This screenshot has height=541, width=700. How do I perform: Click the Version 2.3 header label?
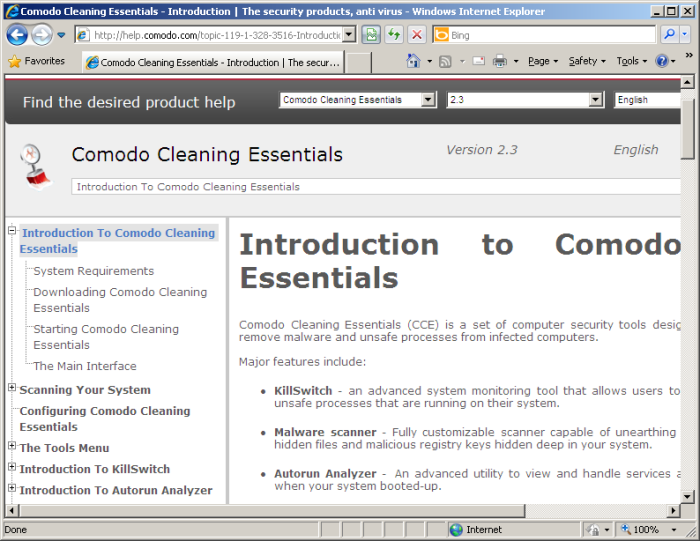(x=482, y=150)
